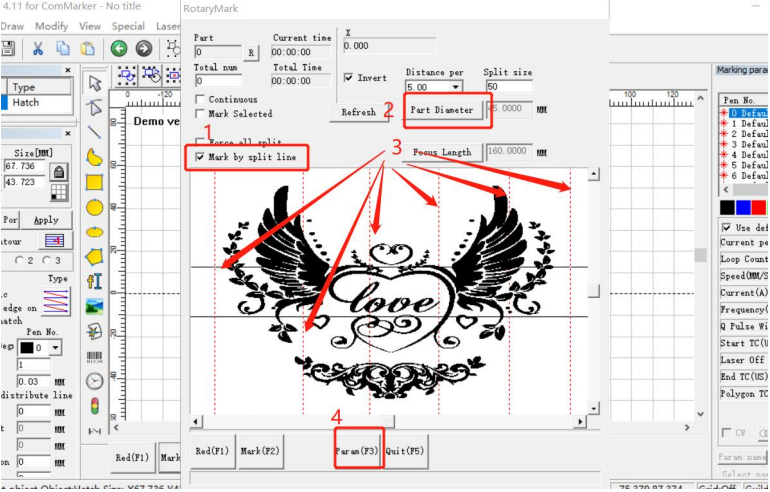This screenshot has height=492, width=770.
Task: Toggle the Mark by split line checkbox
Action: click(x=201, y=157)
